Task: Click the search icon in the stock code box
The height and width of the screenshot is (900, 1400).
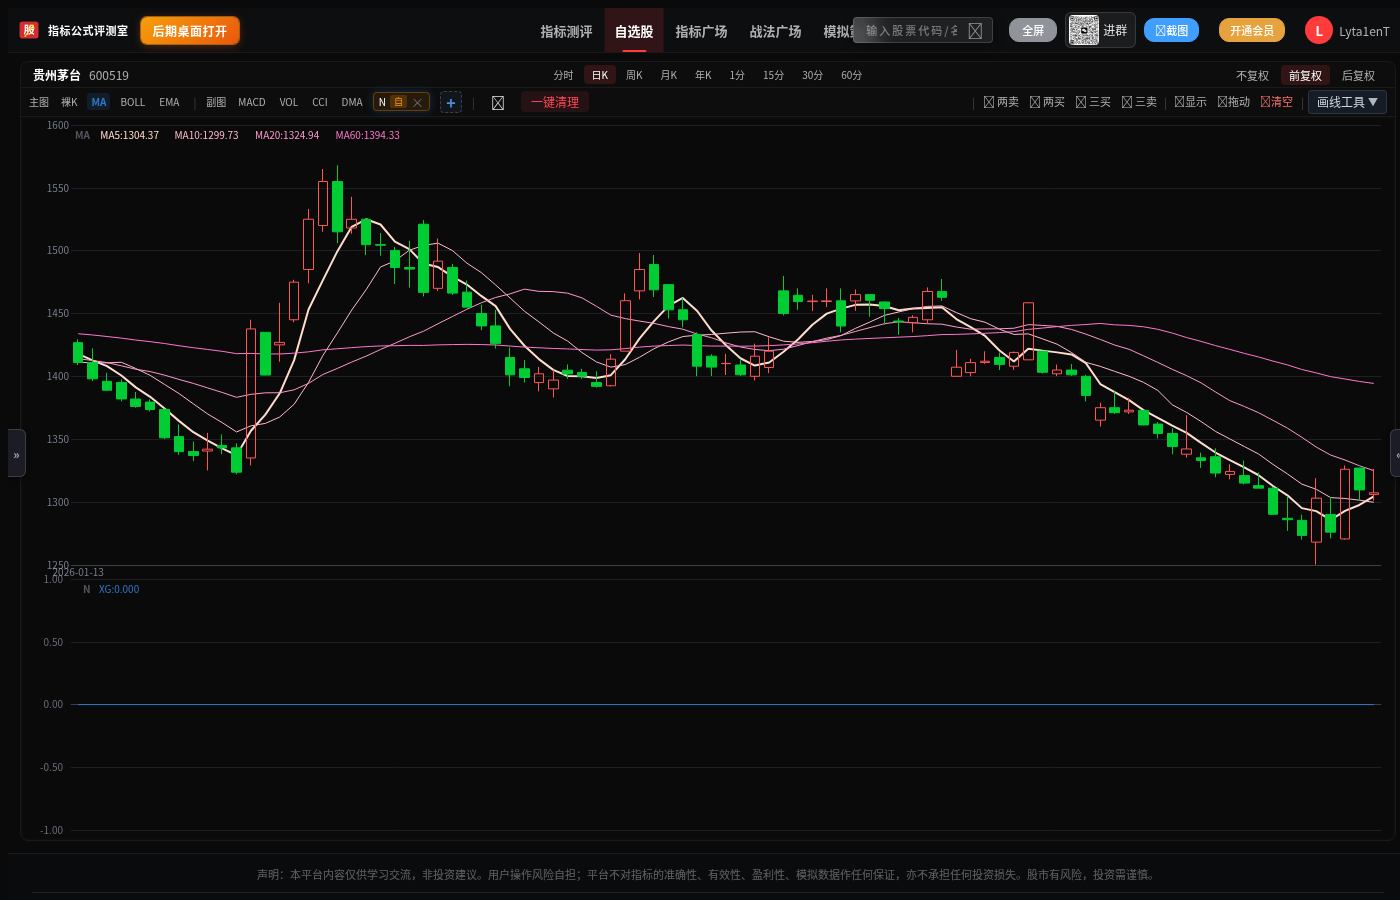Action: tap(975, 31)
